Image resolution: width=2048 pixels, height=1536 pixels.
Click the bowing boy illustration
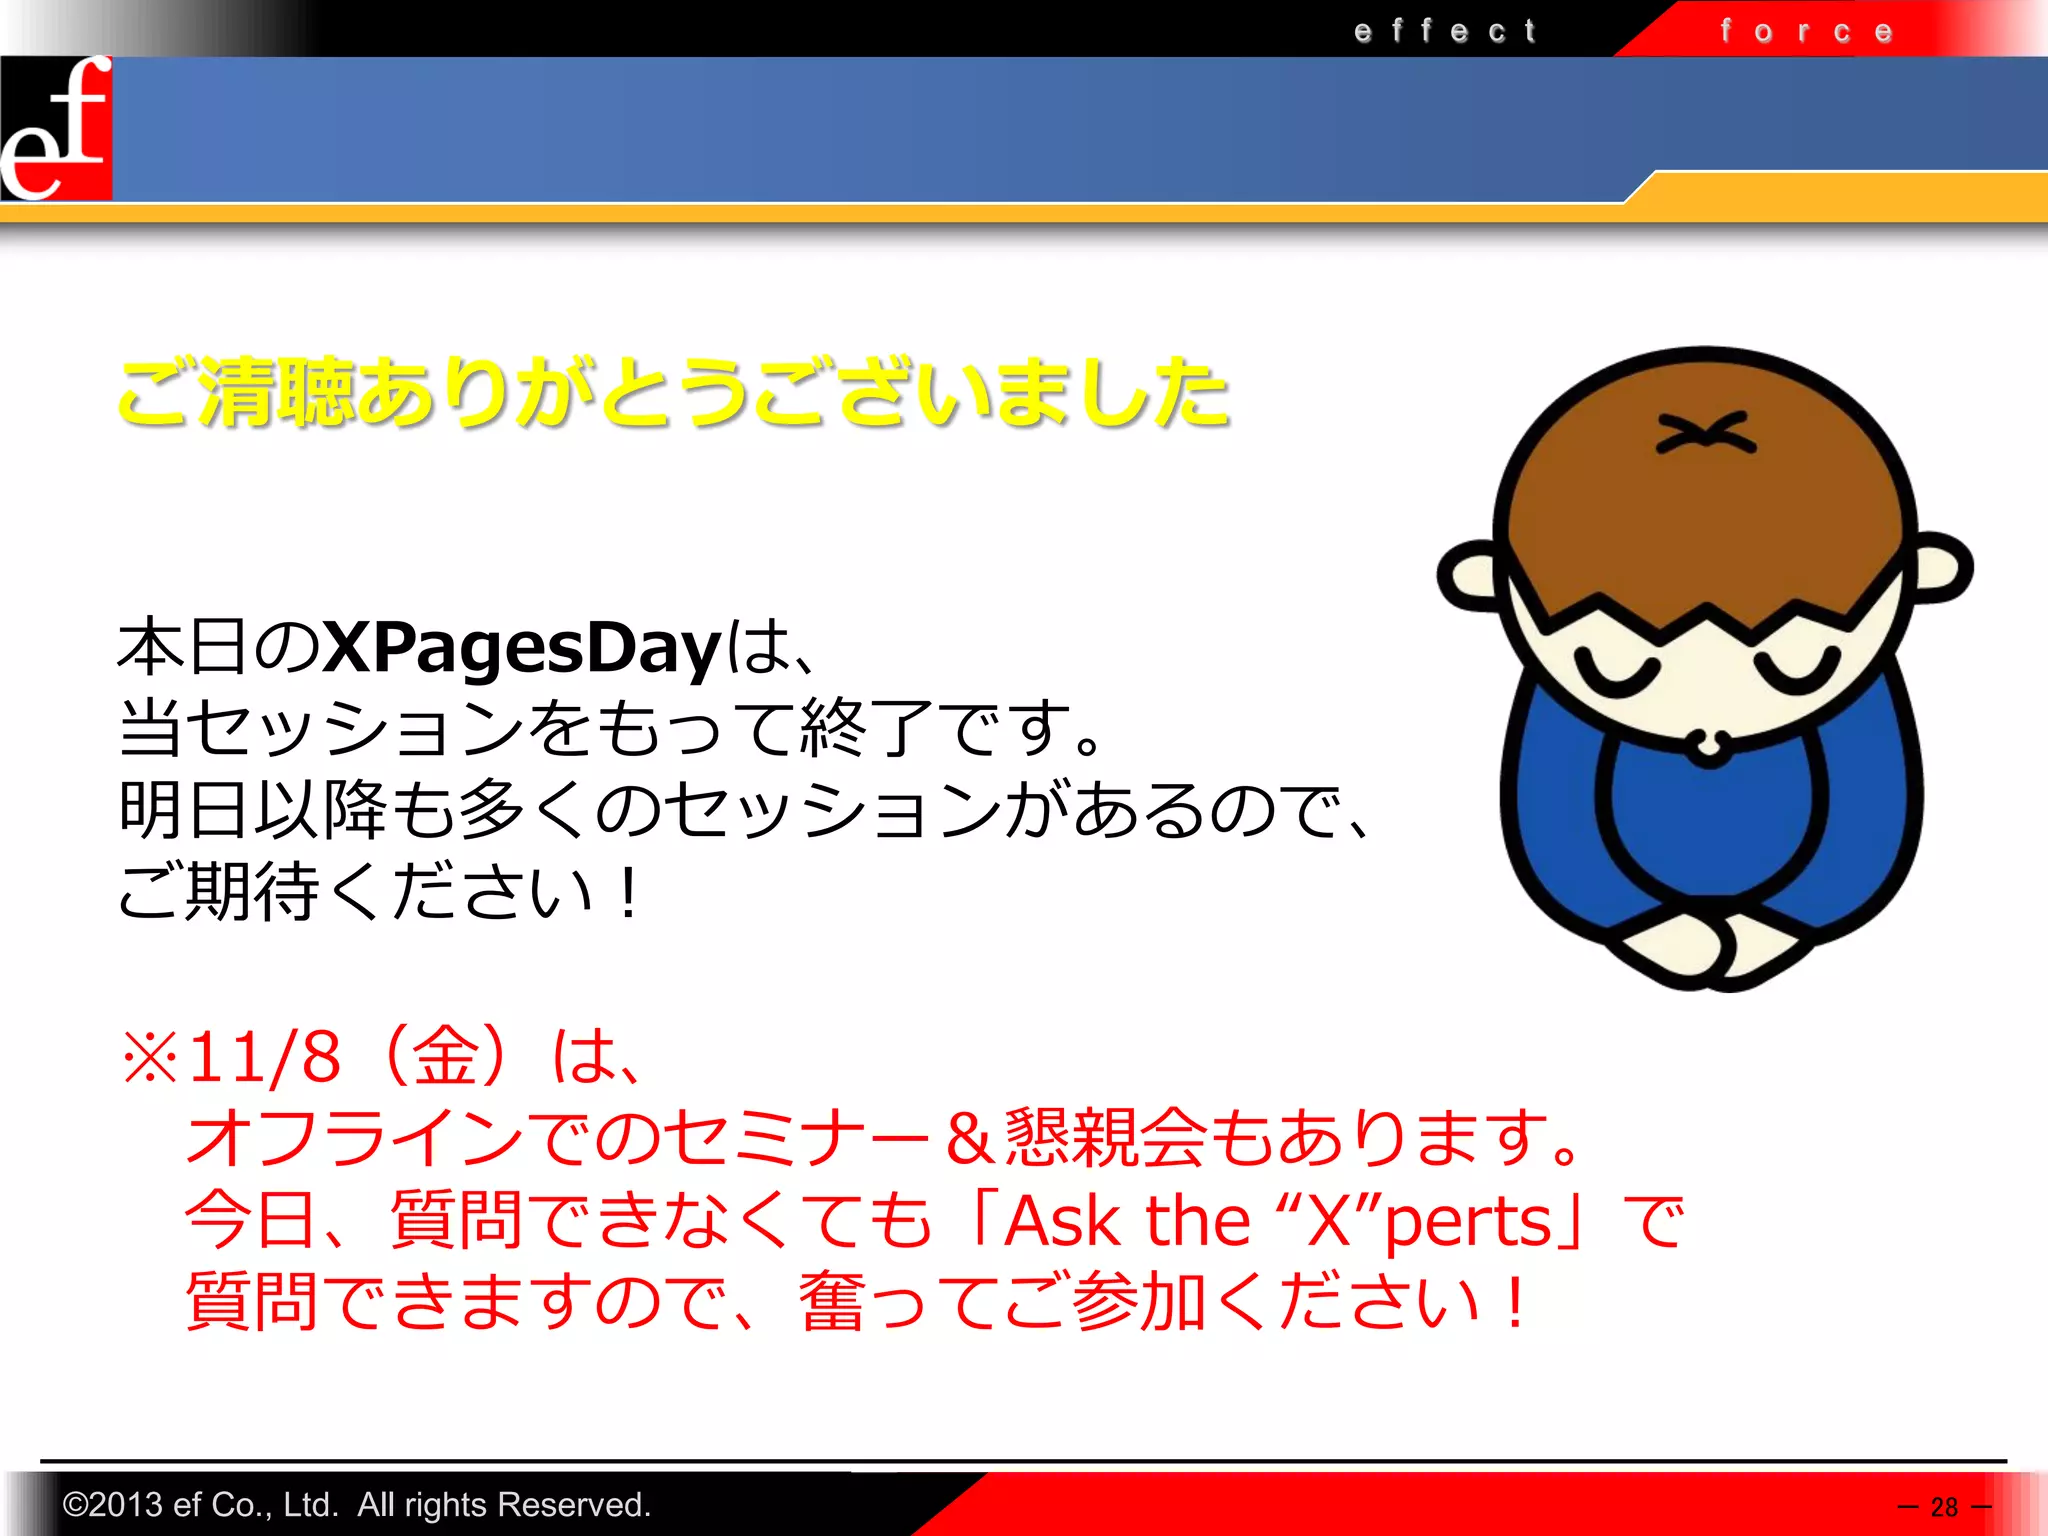pyautogui.click(x=1705, y=668)
